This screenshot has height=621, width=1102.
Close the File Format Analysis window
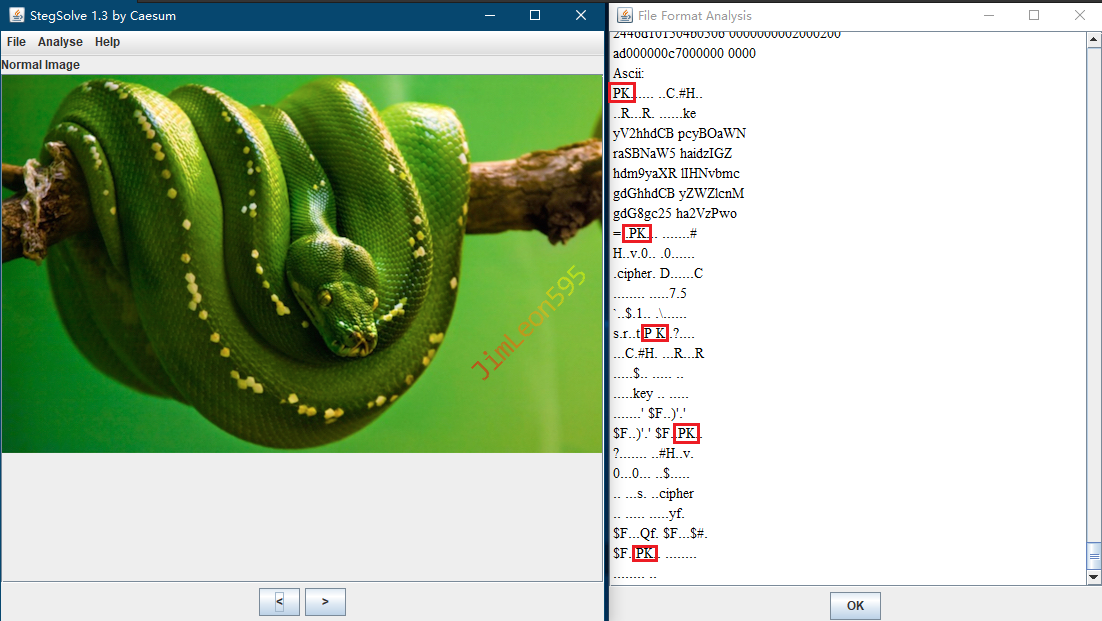(x=1079, y=15)
